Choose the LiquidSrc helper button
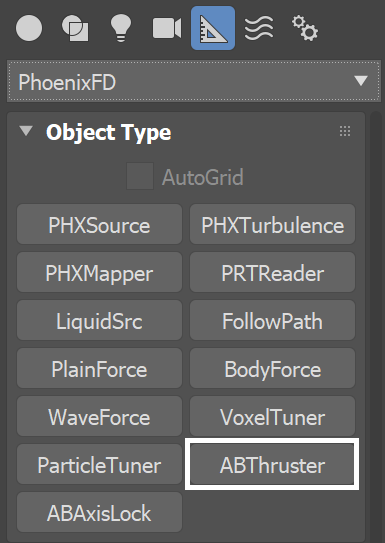Screen dimensions: 385x543 coord(99,320)
